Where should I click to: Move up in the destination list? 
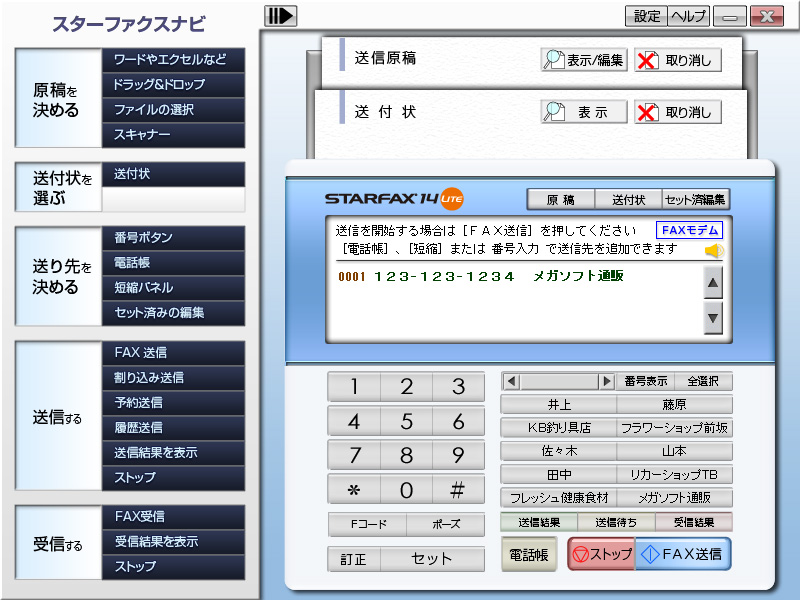(x=713, y=282)
